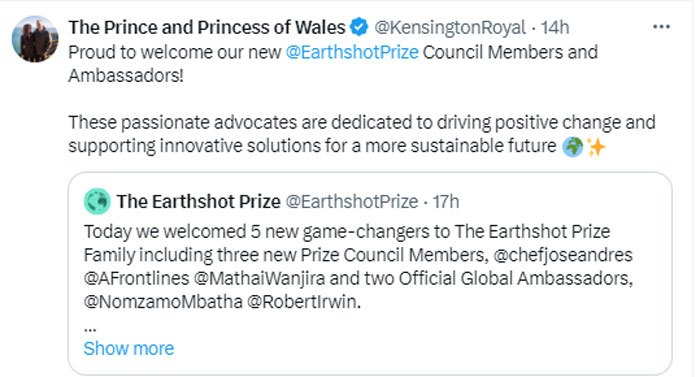700x377 pixels.
Task: Click the @AFrontlines mention
Action: [x=137, y=278]
